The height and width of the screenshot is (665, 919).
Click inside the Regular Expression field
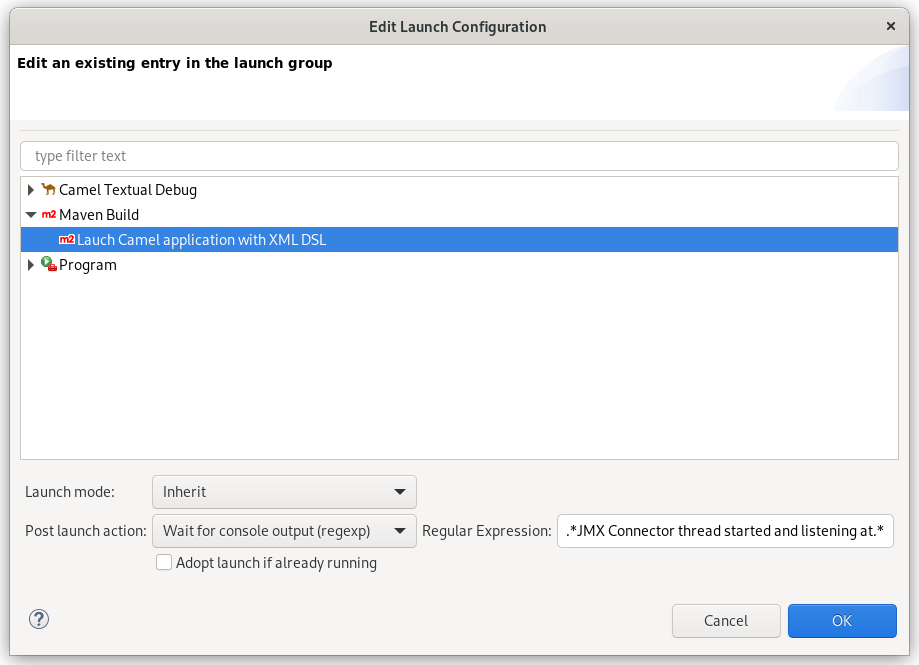pos(724,531)
